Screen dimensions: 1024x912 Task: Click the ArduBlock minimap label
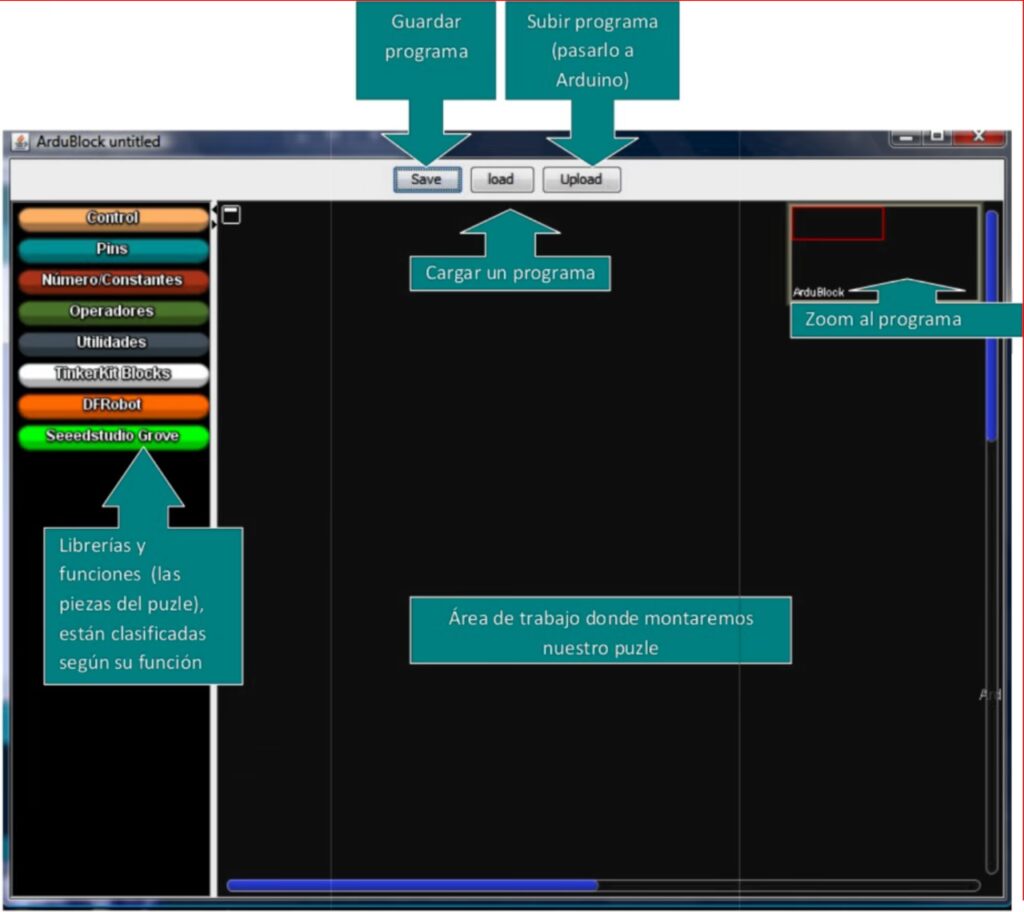click(818, 293)
